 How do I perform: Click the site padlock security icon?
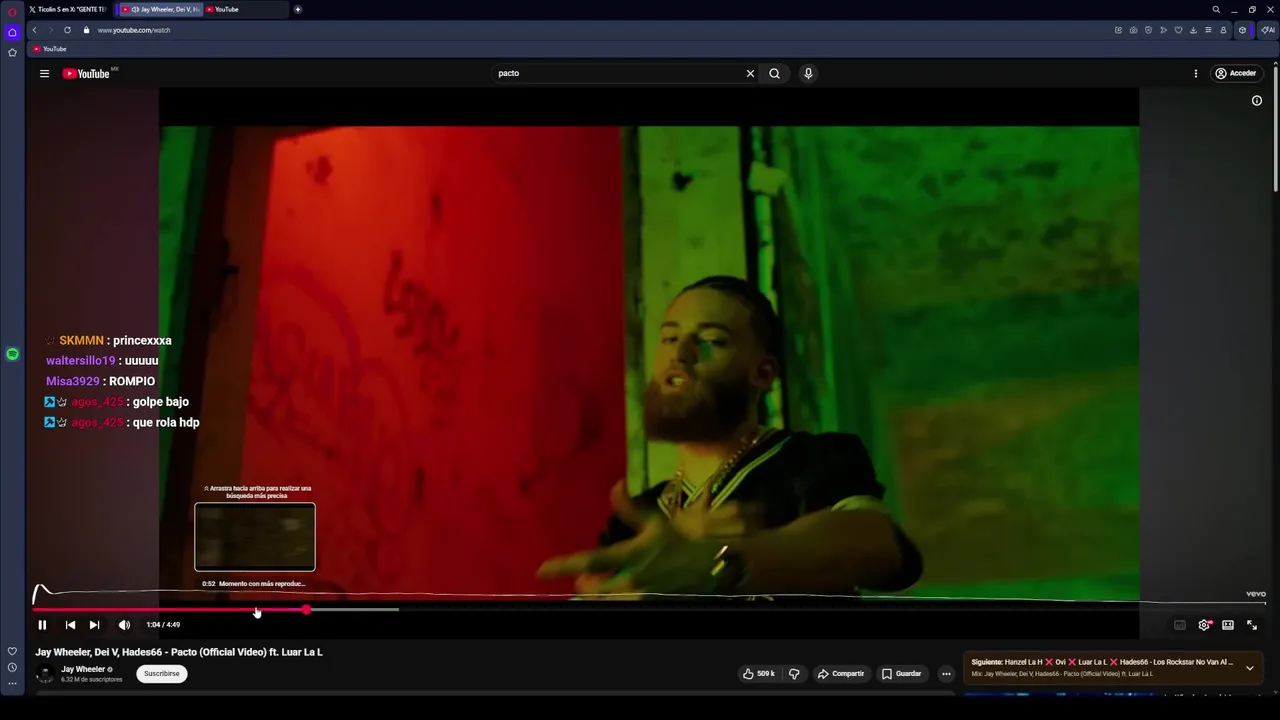(86, 30)
